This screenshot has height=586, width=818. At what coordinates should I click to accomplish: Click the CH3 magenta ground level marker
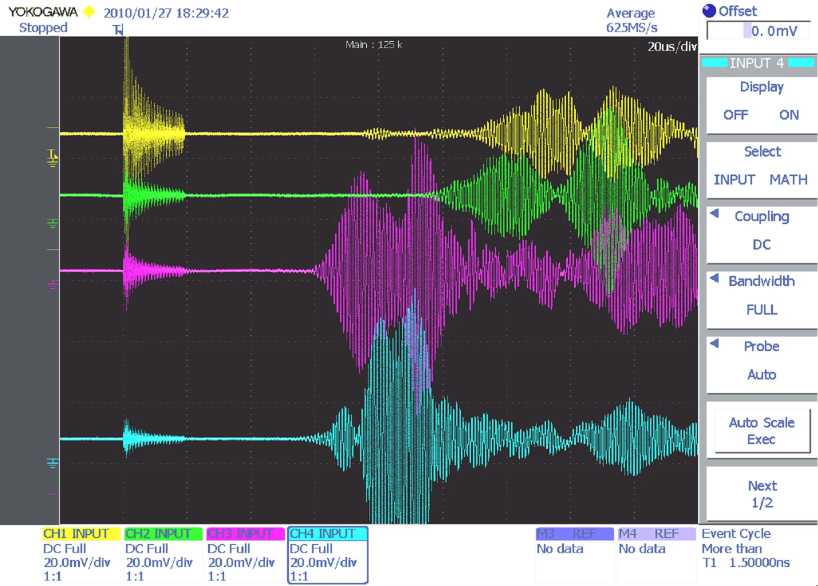52,285
